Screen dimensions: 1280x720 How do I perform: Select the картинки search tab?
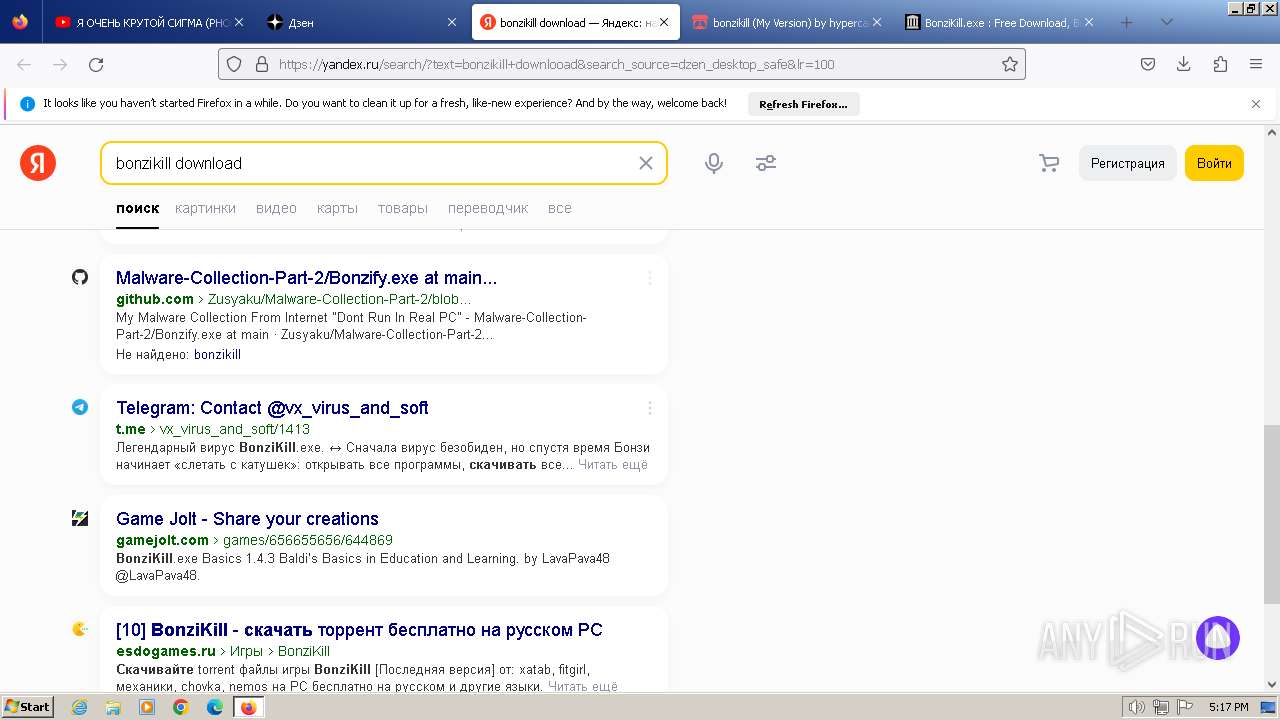pyautogui.click(x=205, y=208)
